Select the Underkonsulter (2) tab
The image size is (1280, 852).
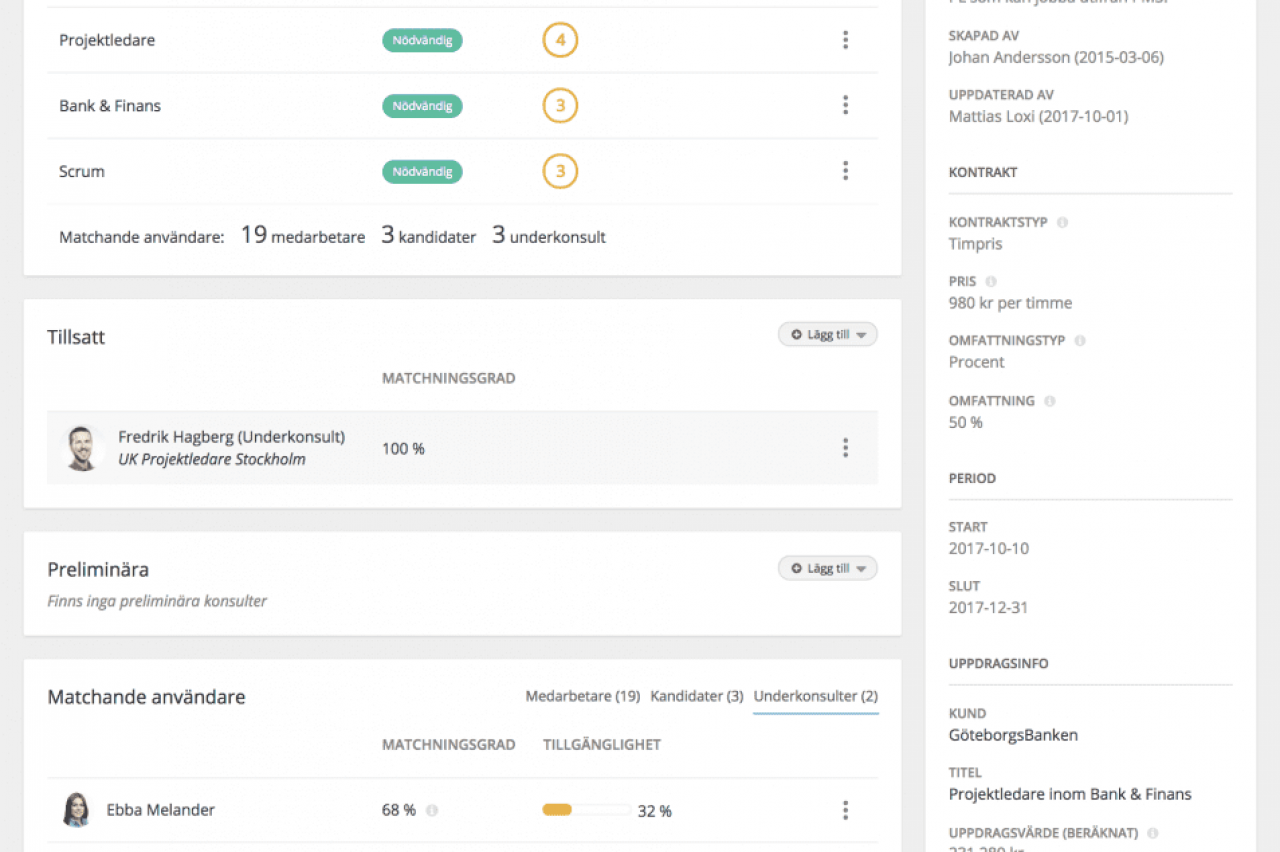pyautogui.click(x=815, y=696)
